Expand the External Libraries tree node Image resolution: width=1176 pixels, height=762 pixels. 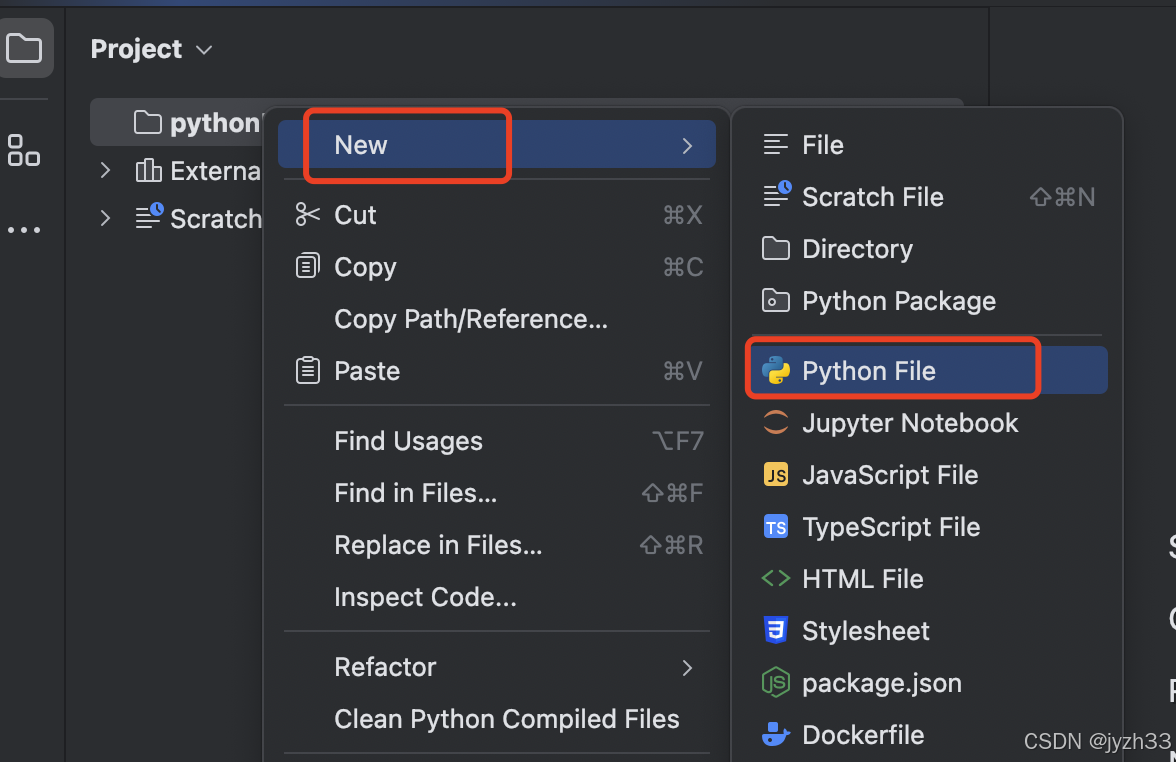click(105, 171)
